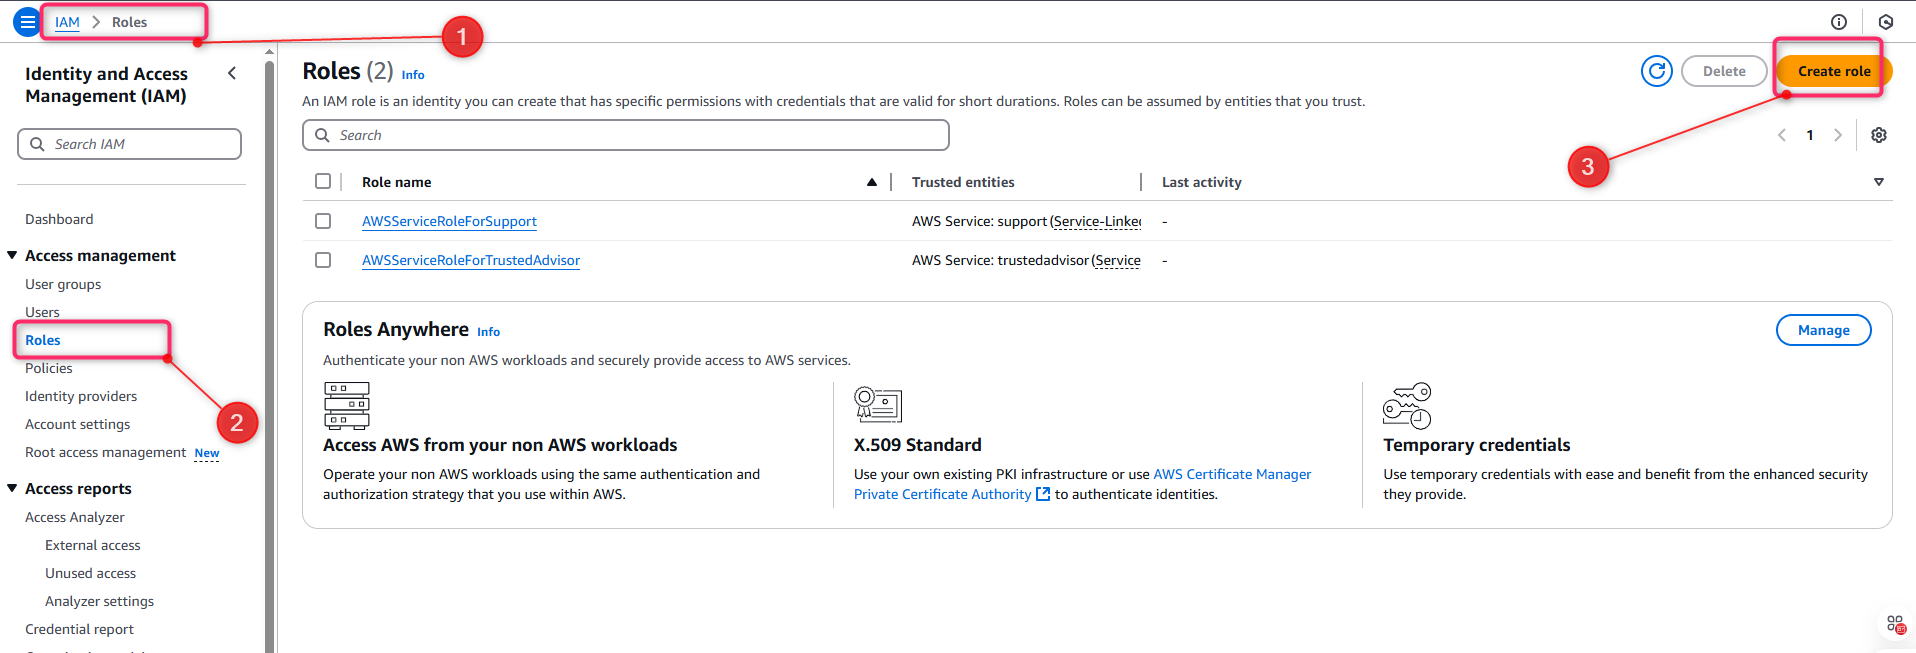This screenshot has width=1916, height=653.
Task: Open Users in the sidebar
Action: tap(42, 312)
